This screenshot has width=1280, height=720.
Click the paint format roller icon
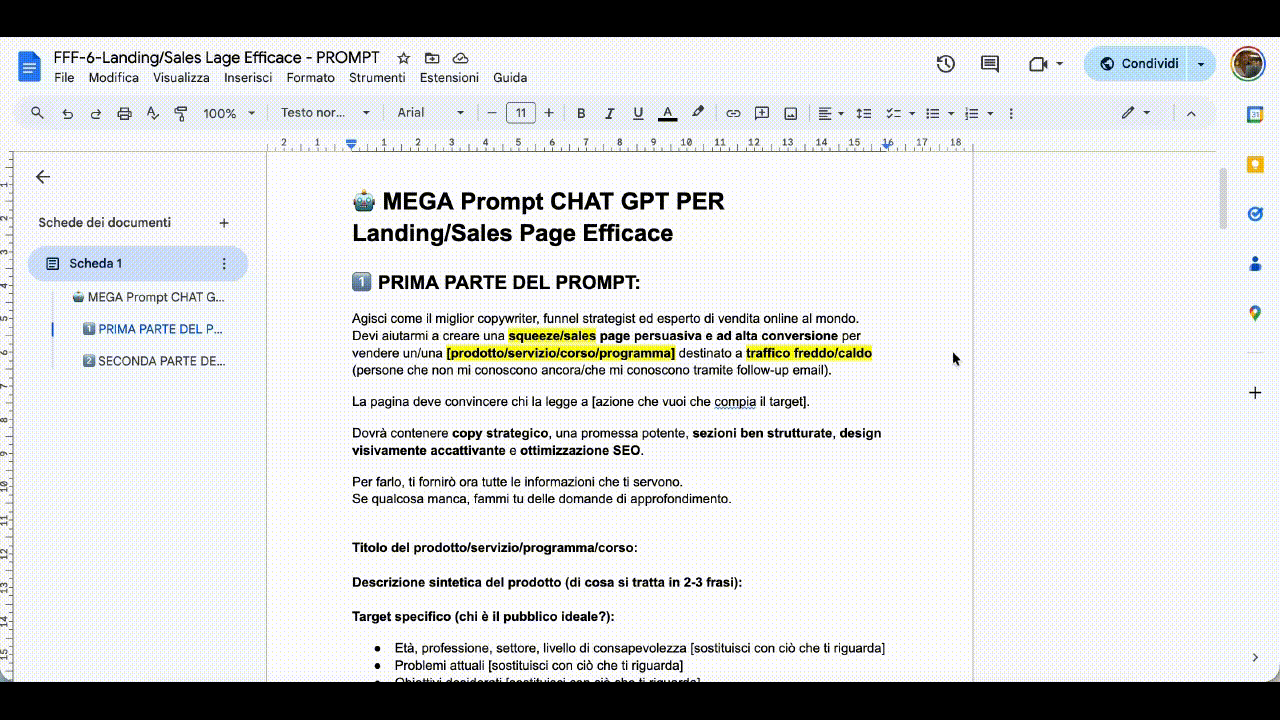click(x=181, y=113)
